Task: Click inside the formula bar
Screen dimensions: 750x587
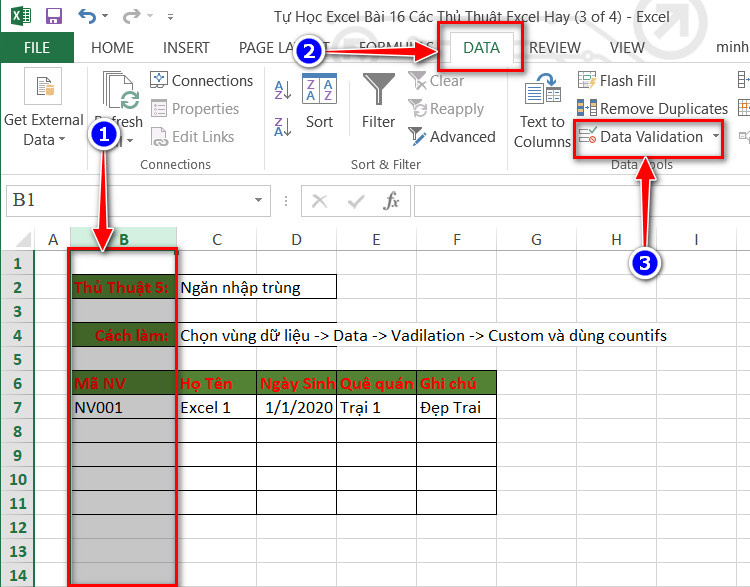Action: click(x=582, y=201)
